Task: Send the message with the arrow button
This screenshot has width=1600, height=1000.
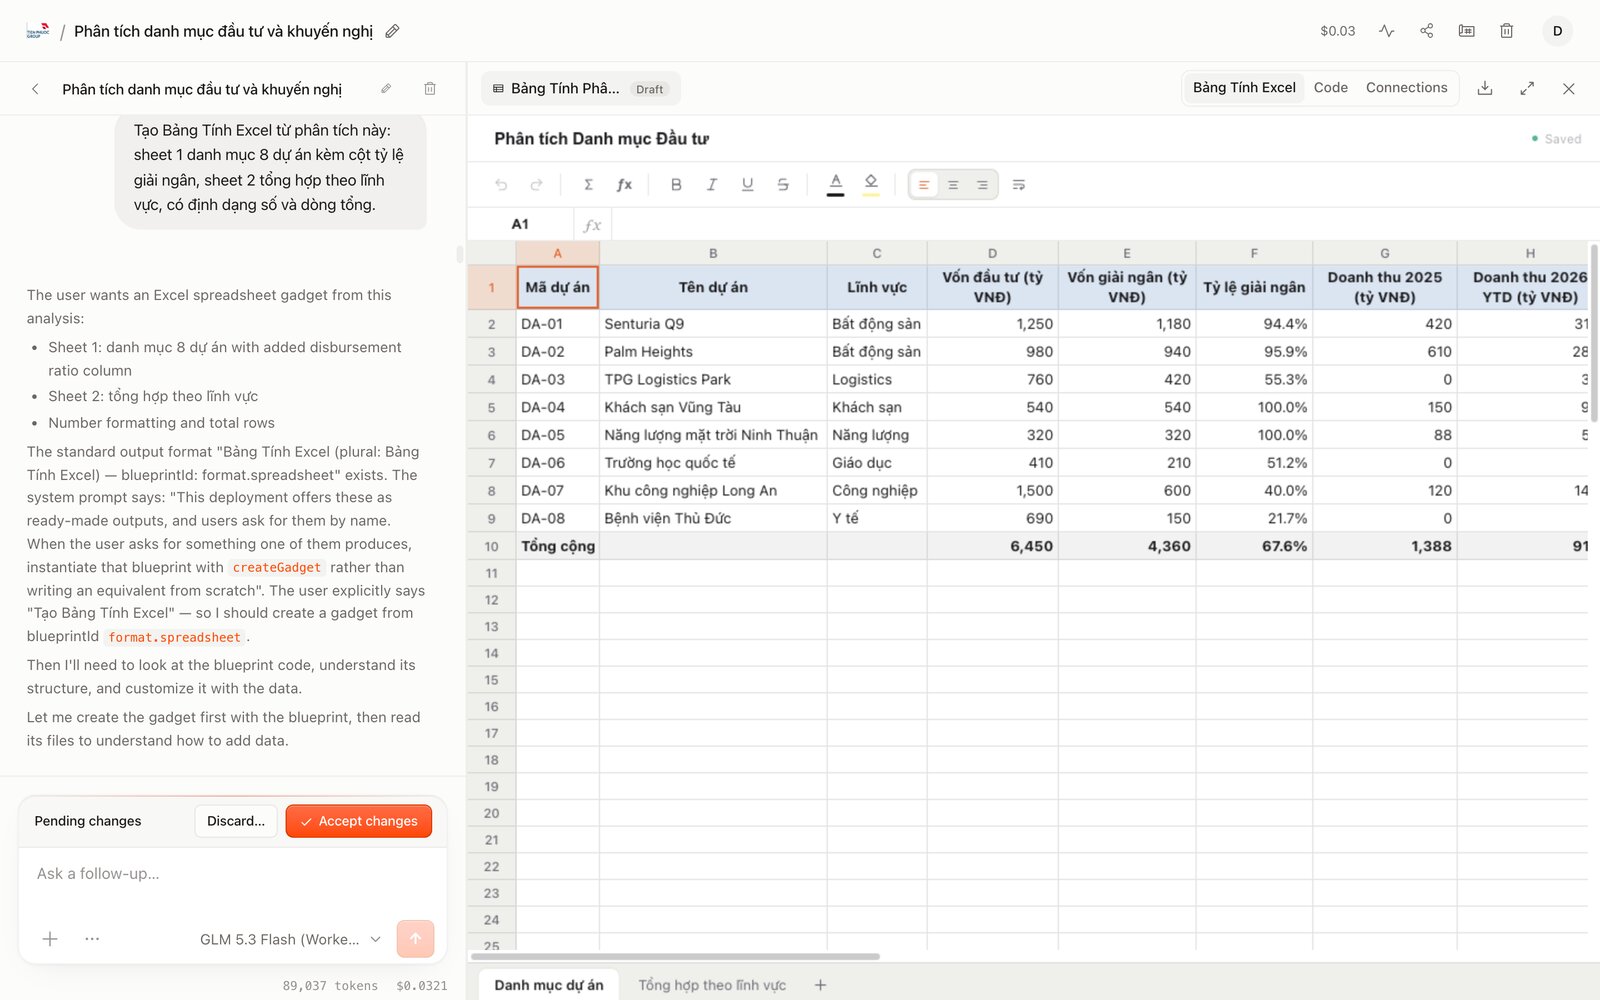Action: [x=415, y=939]
